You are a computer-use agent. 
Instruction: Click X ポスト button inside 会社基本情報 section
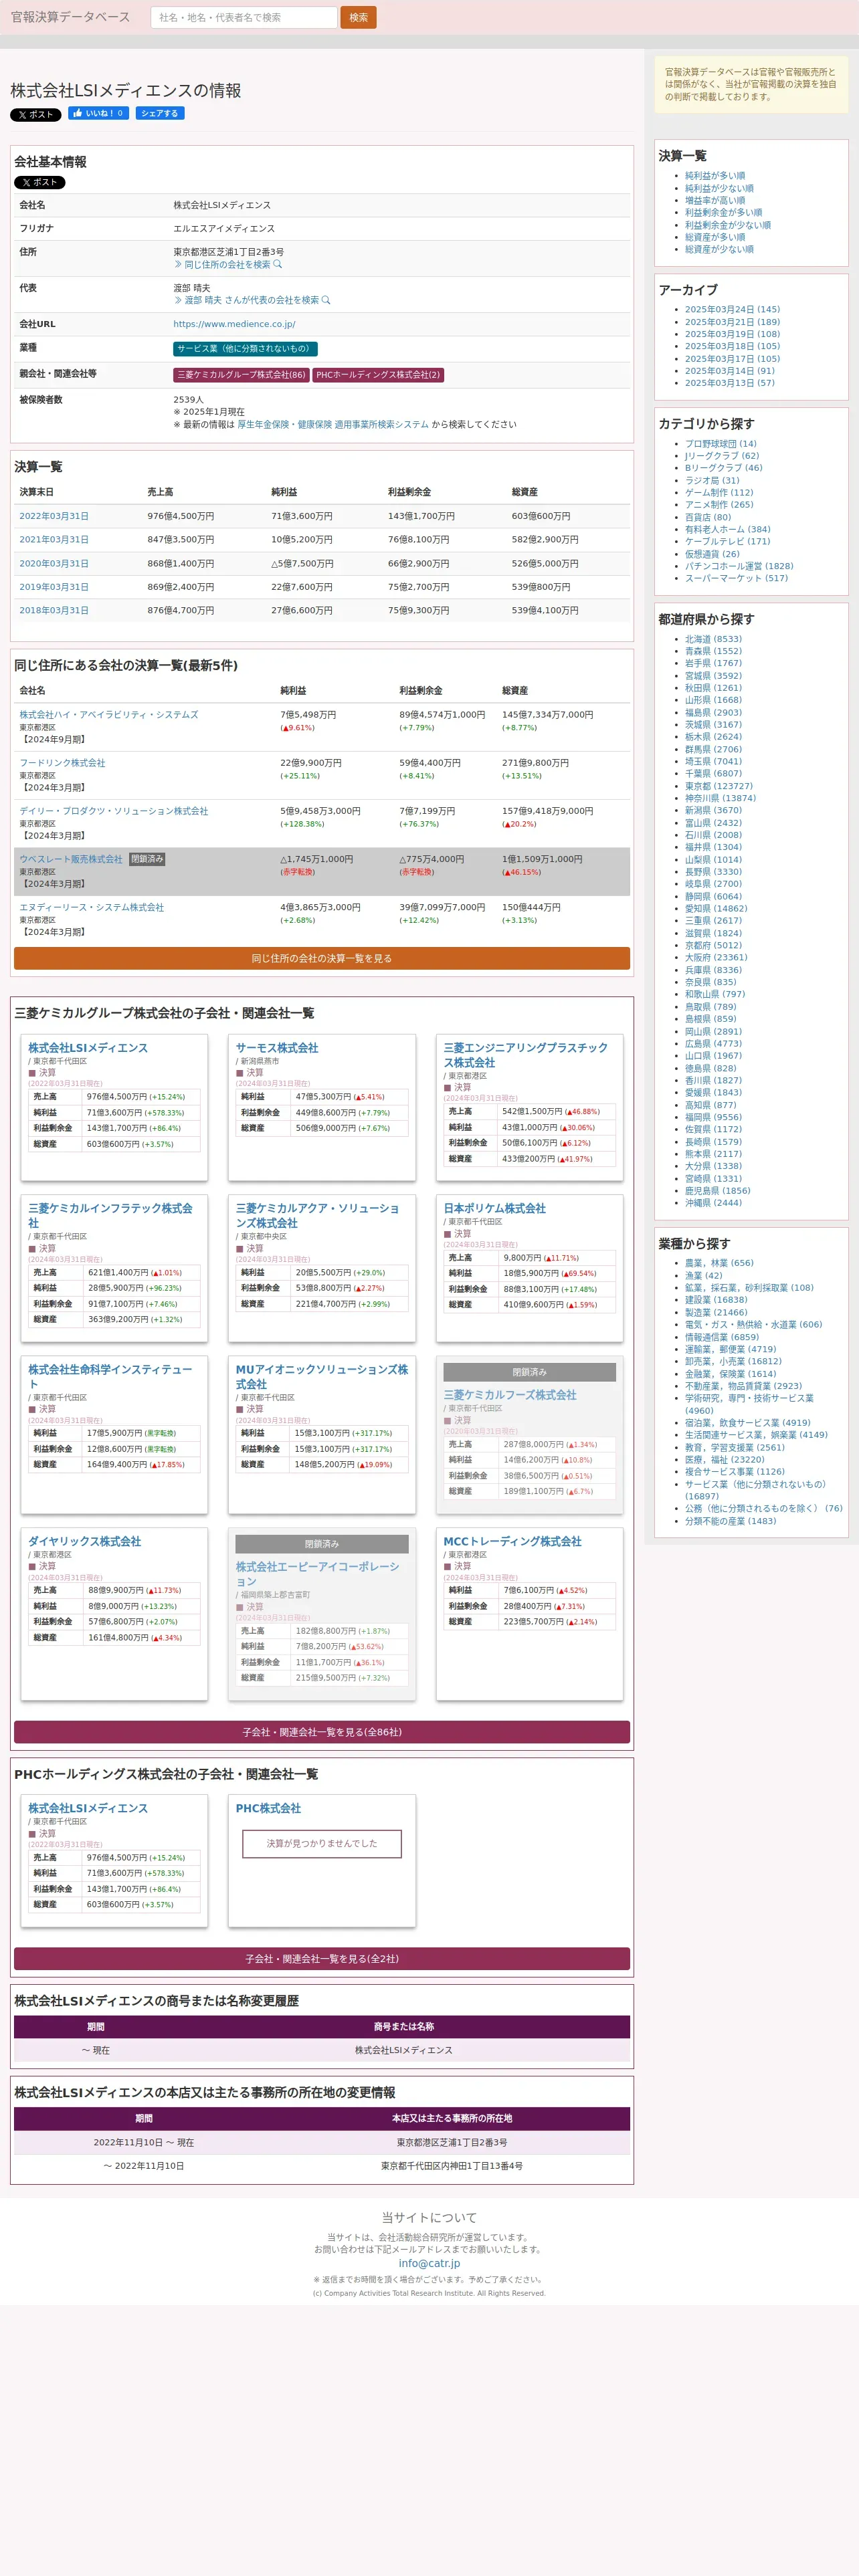39,183
